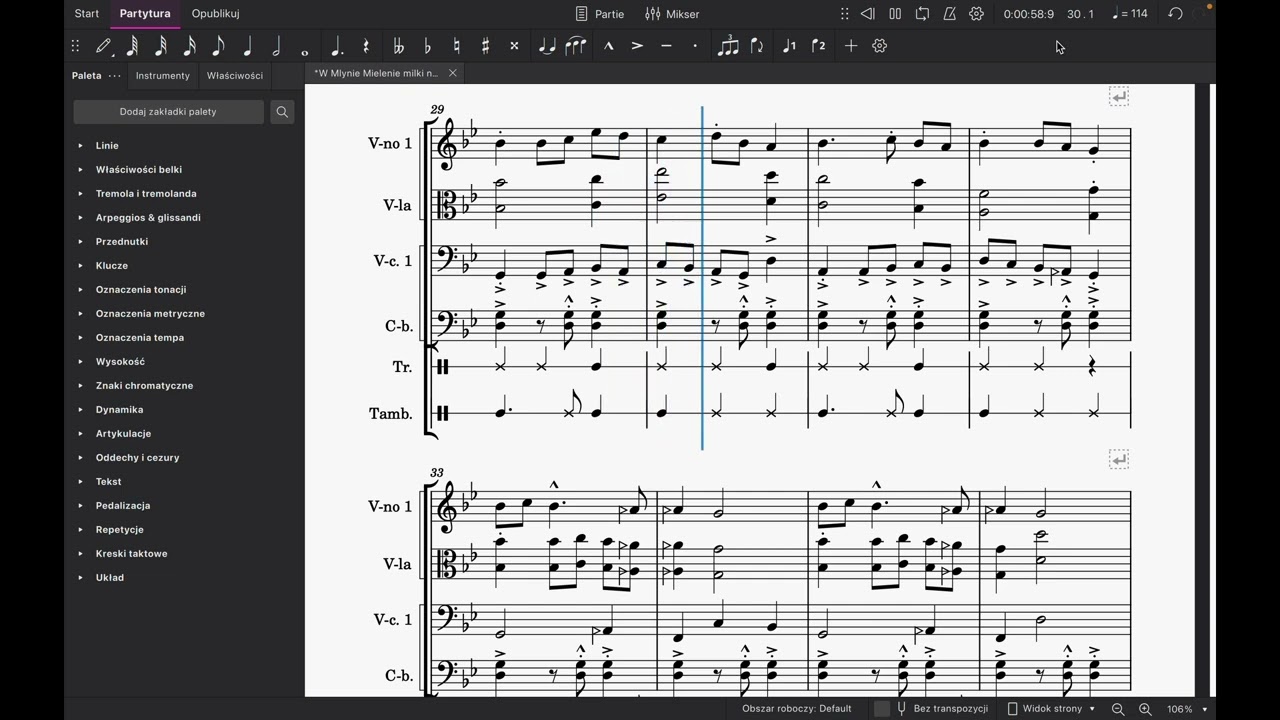Apply sharp accidental
Image resolution: width=1280 pixels, height=720 pixels.
tap(486, 46)
